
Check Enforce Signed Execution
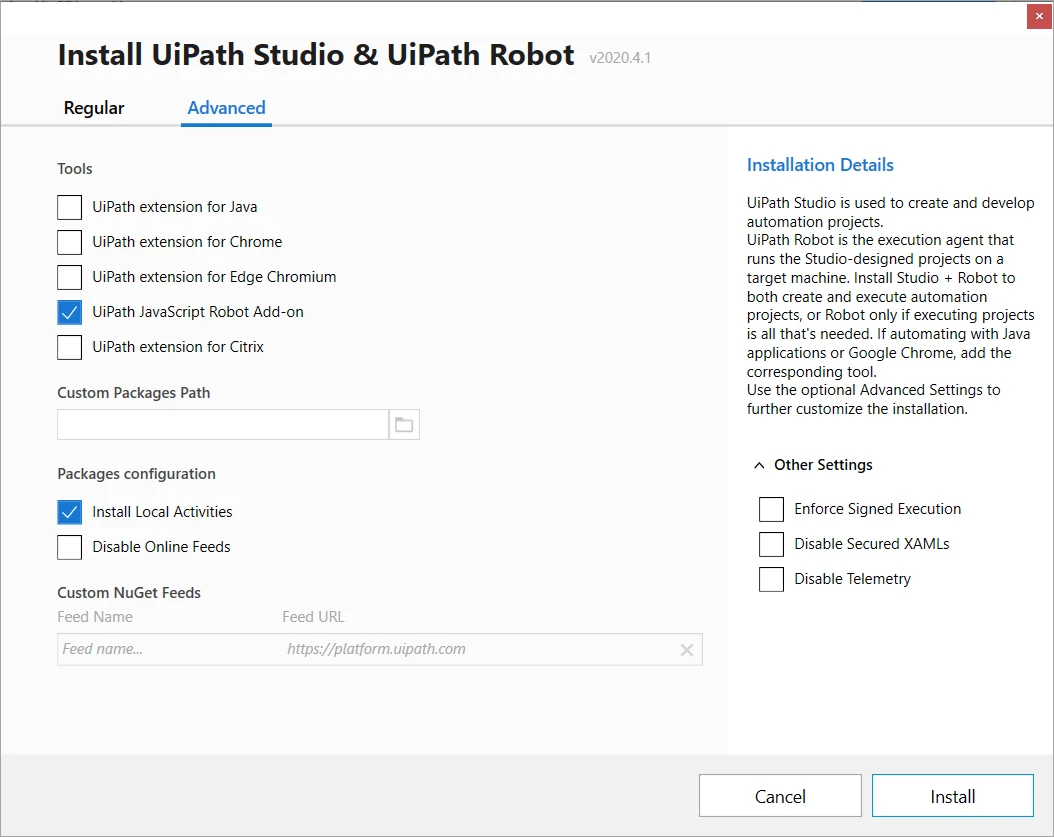[771, 510]
